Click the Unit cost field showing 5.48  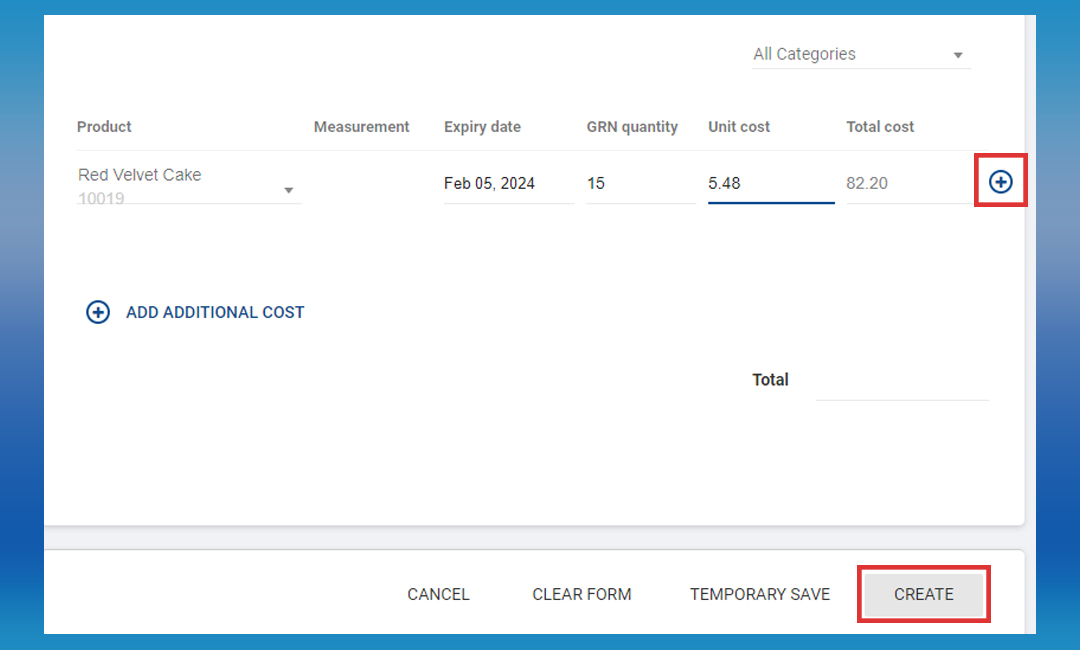tap(770, 184)
